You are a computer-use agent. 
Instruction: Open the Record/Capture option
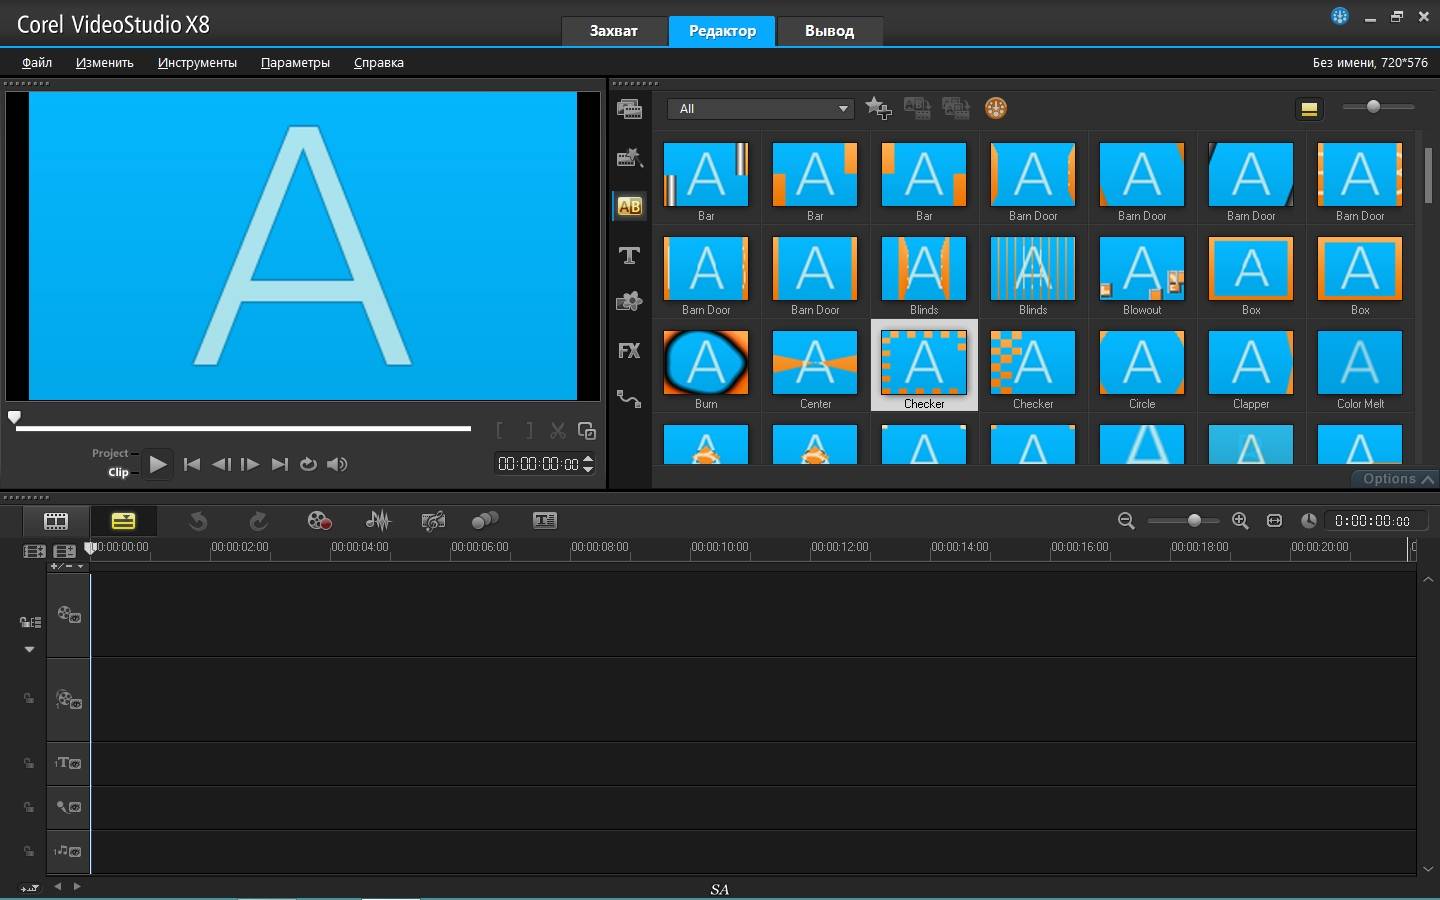click(x=319, y=521)
